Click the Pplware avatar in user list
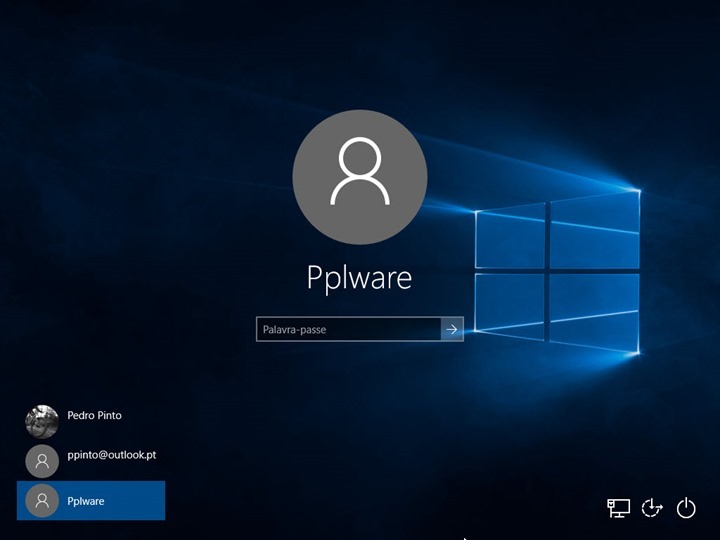 point(42,501)
